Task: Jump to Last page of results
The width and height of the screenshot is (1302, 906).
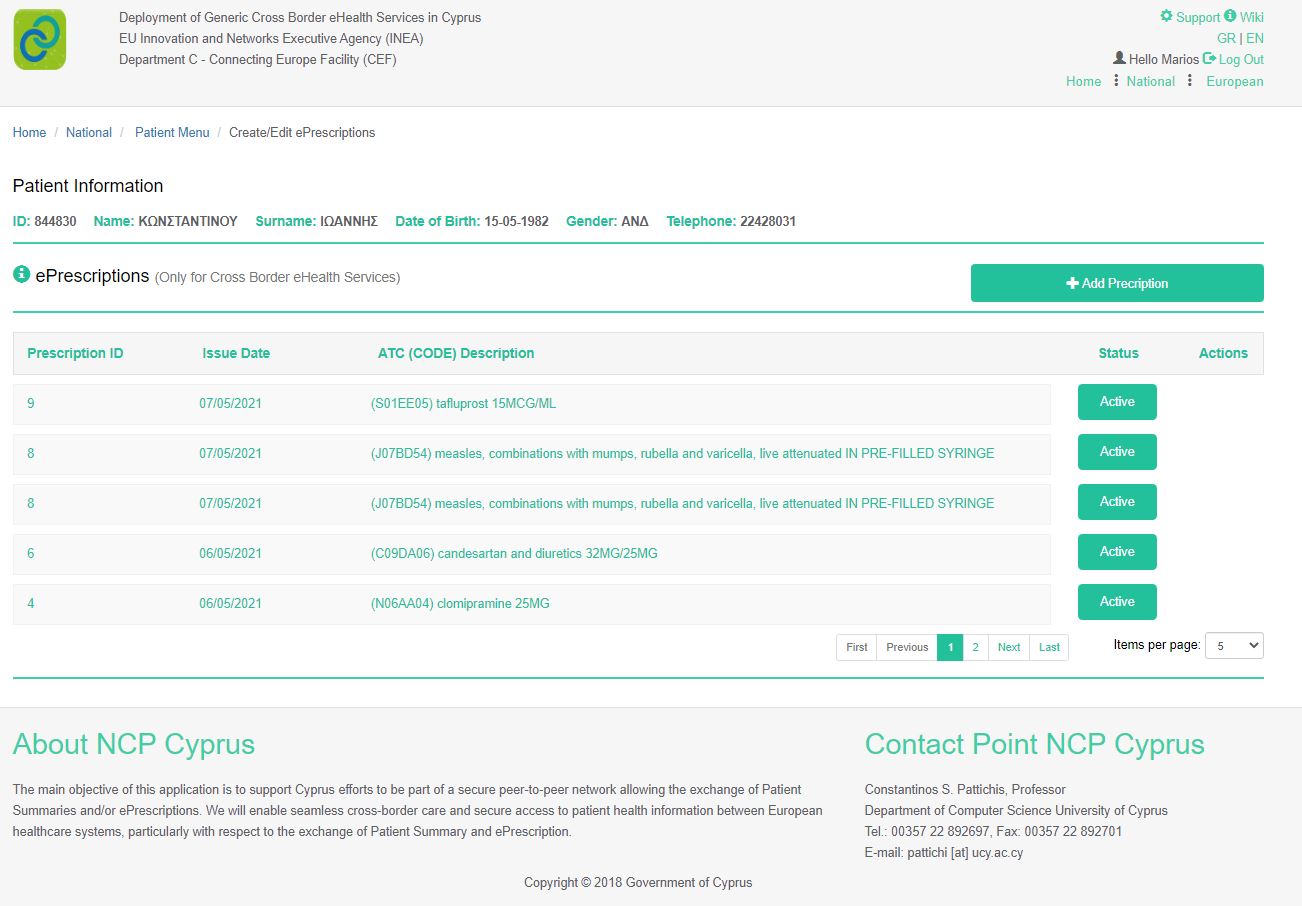Action: (1049, 647)
